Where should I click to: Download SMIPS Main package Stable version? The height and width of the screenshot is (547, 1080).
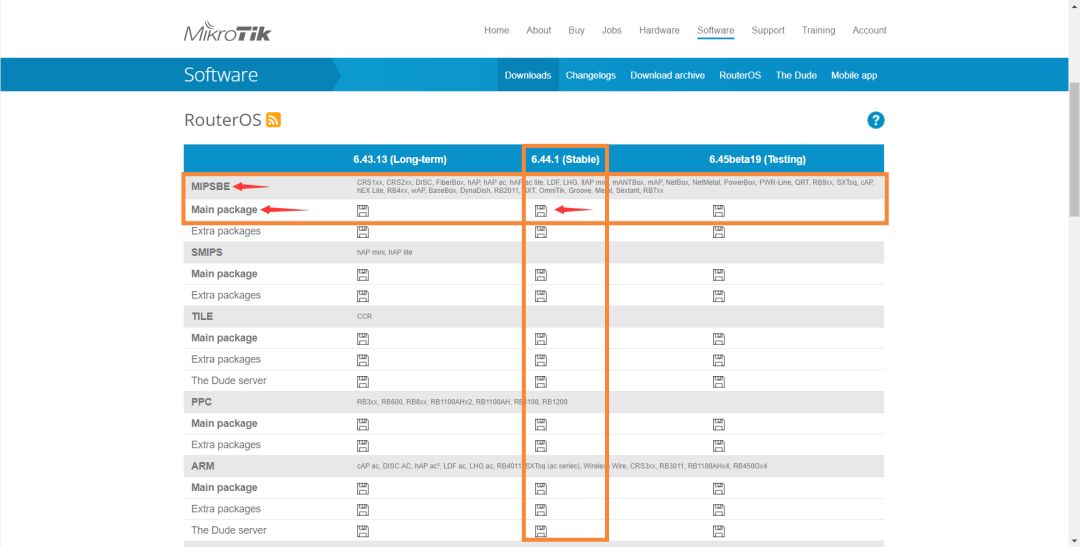click(x=541, y=275)
